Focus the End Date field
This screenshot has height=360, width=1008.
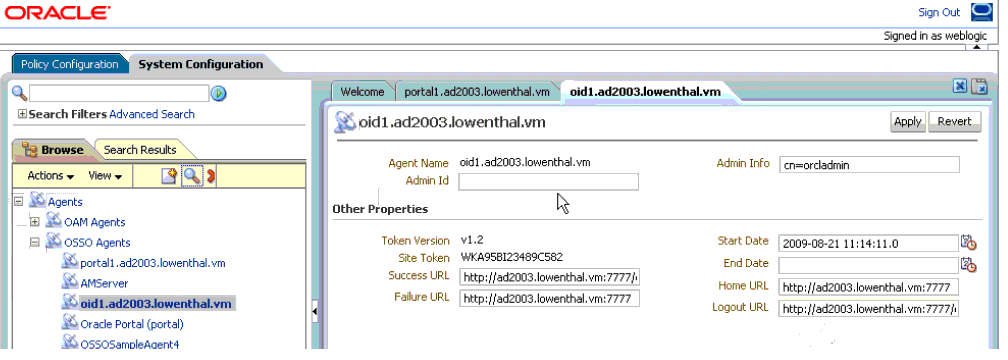click(x=868, y=265)
